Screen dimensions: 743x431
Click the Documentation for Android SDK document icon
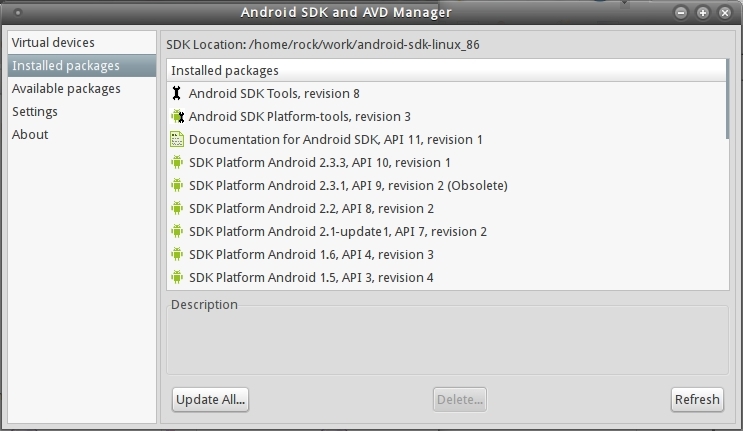177,139
